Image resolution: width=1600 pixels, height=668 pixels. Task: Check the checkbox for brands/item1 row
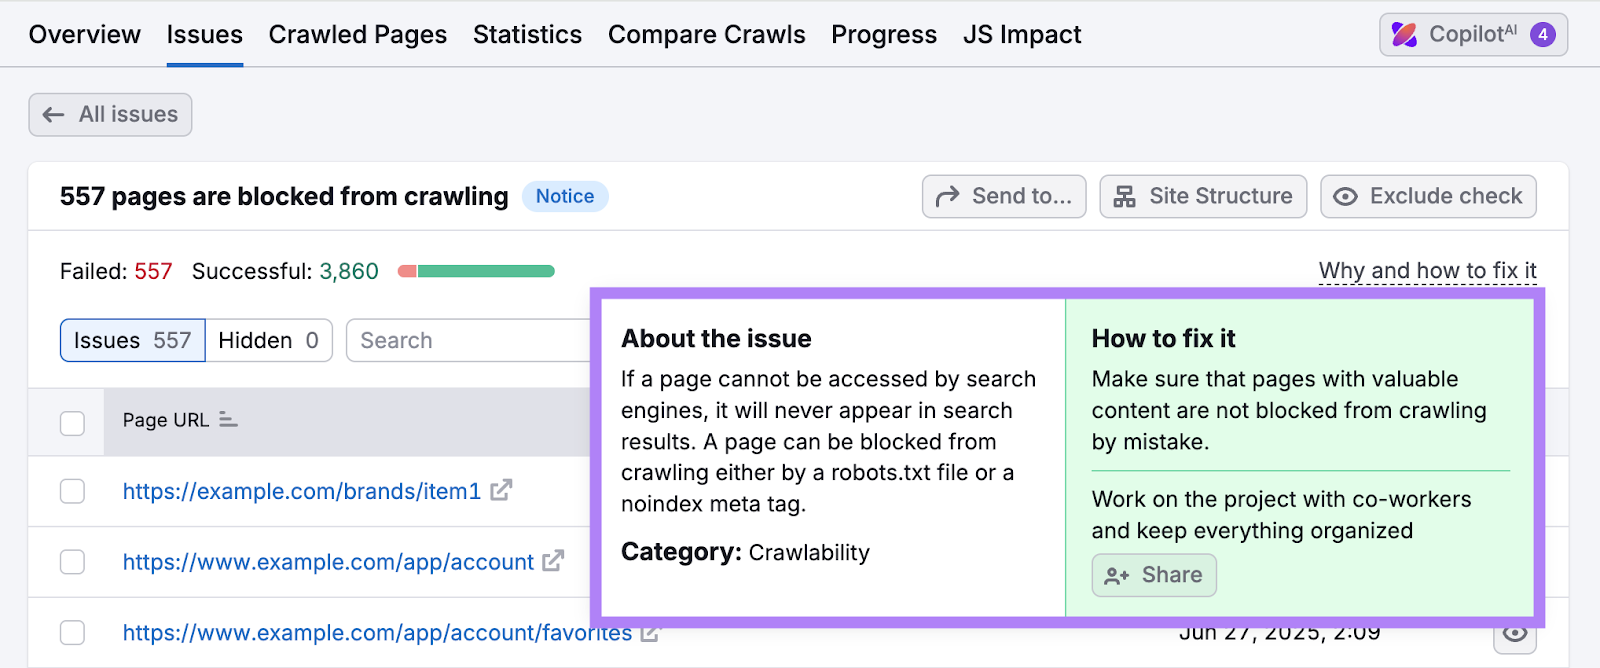[71, 491]
